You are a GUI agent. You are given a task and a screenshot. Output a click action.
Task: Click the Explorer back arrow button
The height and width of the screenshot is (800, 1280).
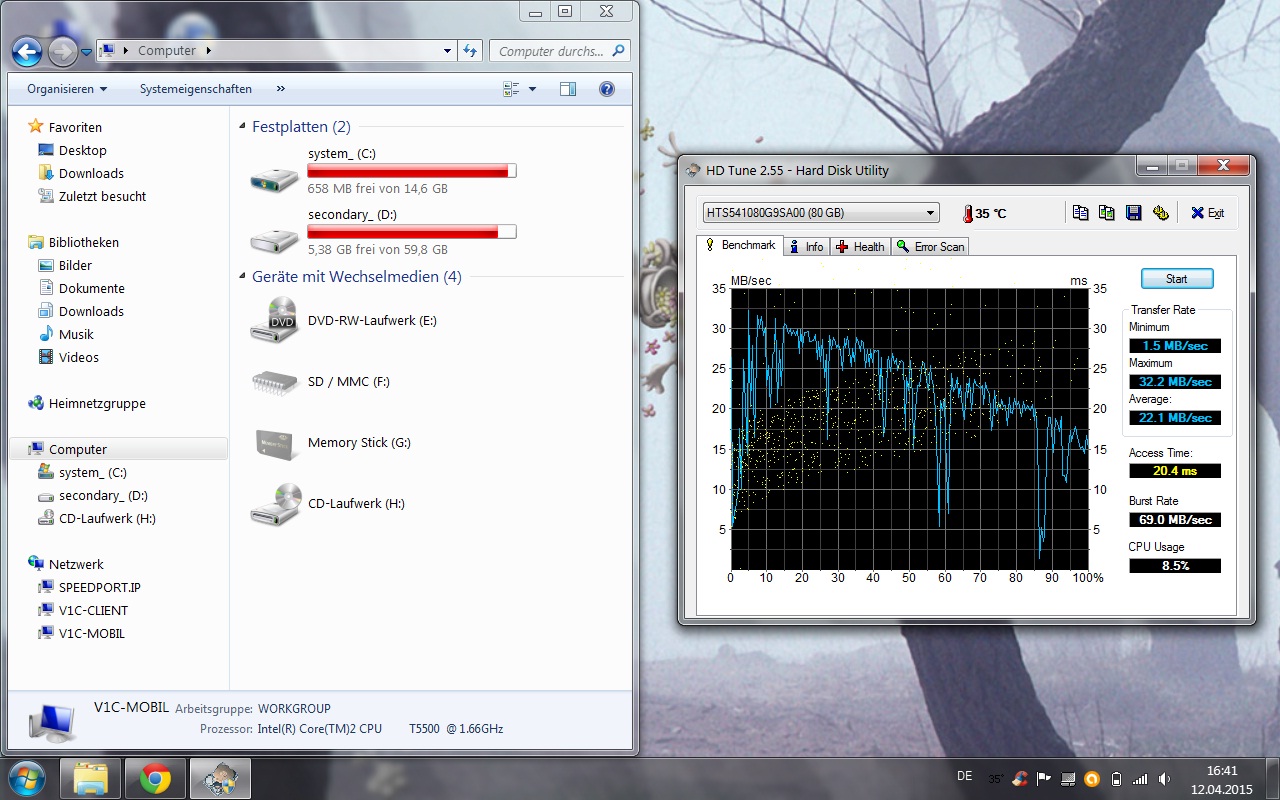point(27,51)
